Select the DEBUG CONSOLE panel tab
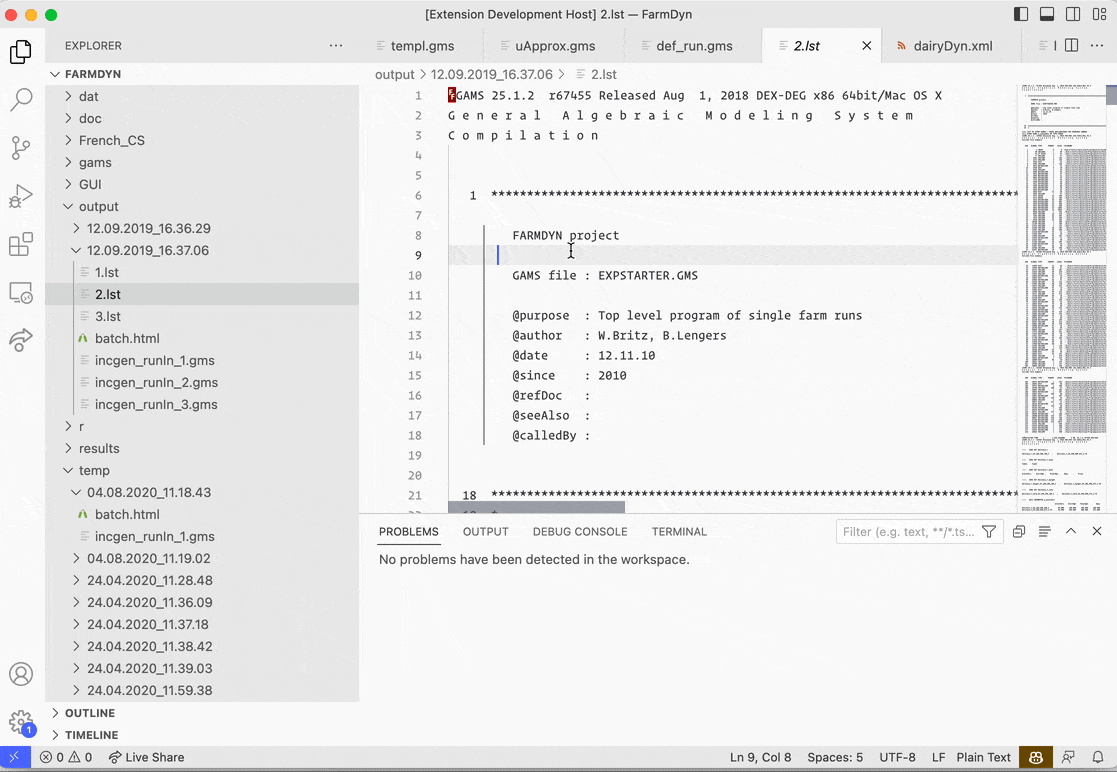Image resolution: width=1117 pixels, height=772 pixels. click(580, 531)
